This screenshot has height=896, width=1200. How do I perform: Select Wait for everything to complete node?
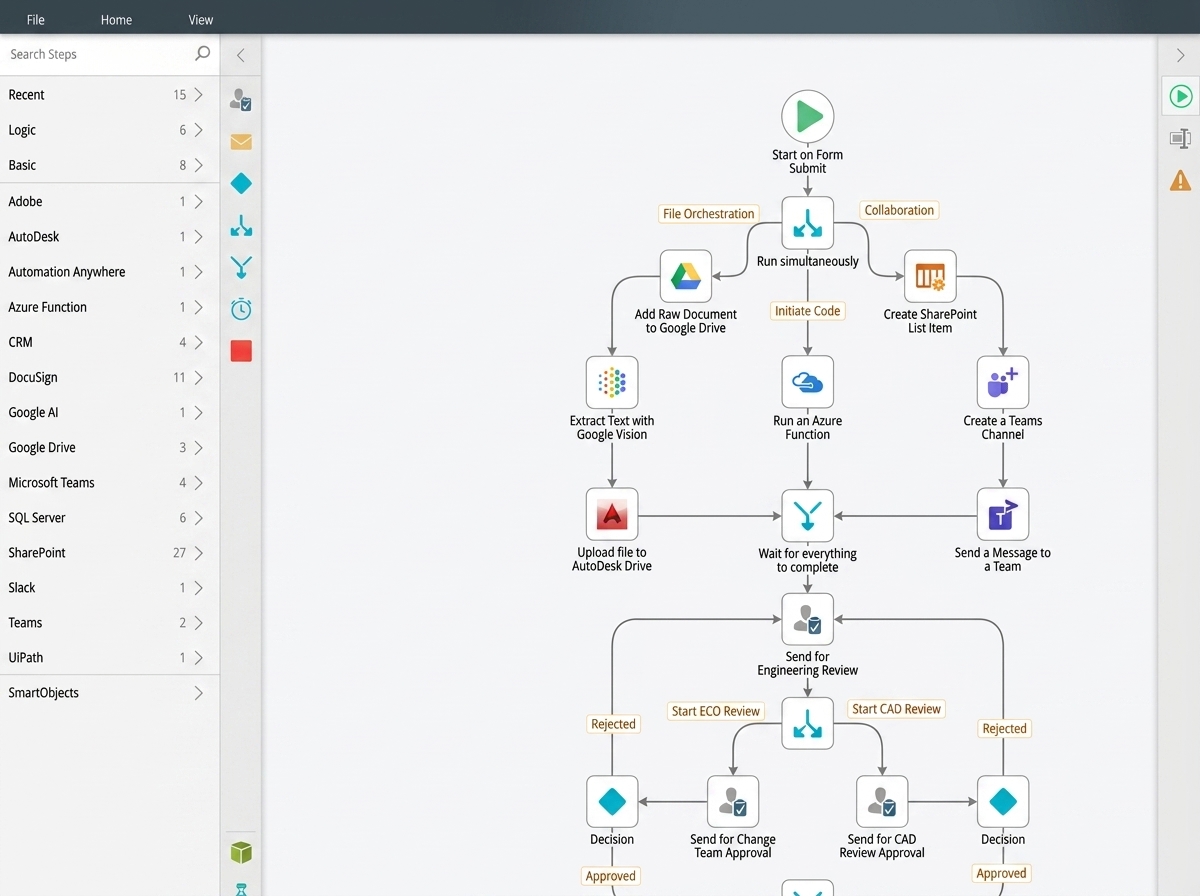(808, 515)
